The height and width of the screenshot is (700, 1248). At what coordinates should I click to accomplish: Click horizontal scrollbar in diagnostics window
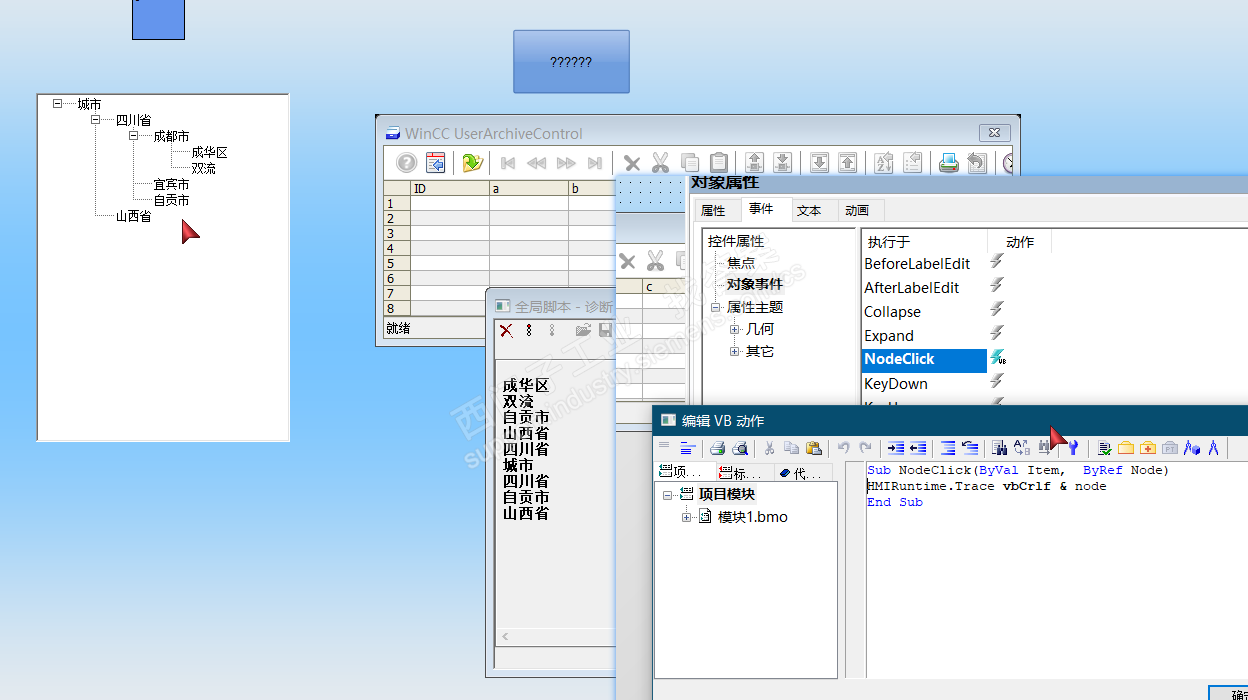(556, 636)
